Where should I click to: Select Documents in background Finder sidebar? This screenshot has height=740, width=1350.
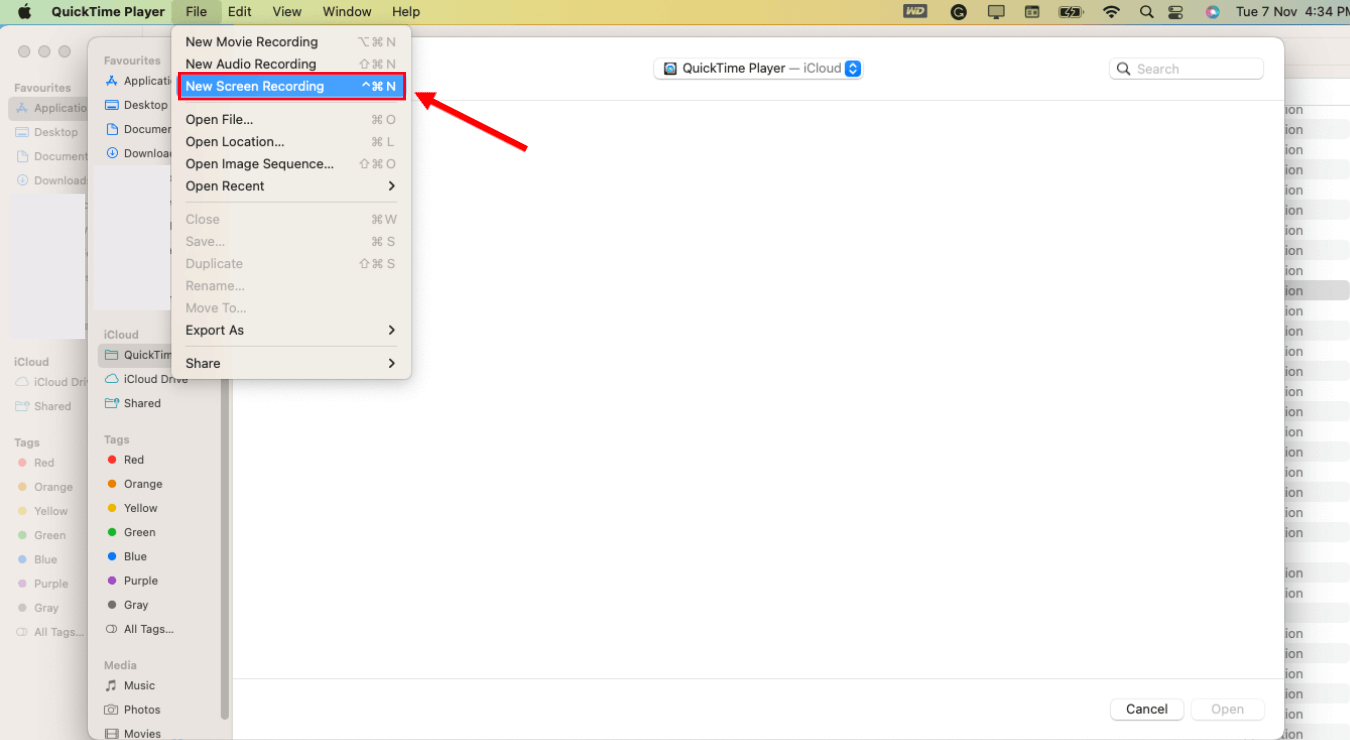tap(51, 156)
